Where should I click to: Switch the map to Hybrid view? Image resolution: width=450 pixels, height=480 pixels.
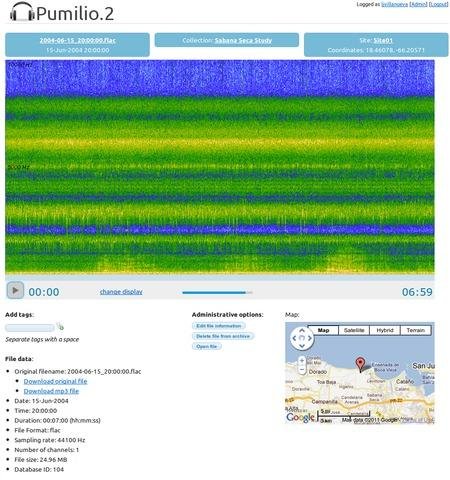point(385,330)
